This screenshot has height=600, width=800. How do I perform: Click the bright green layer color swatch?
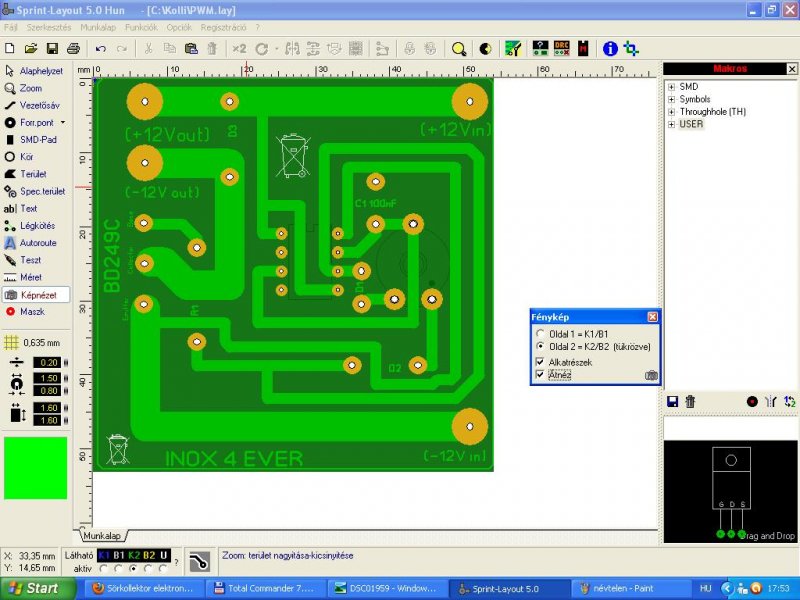(x=35, y=468)
